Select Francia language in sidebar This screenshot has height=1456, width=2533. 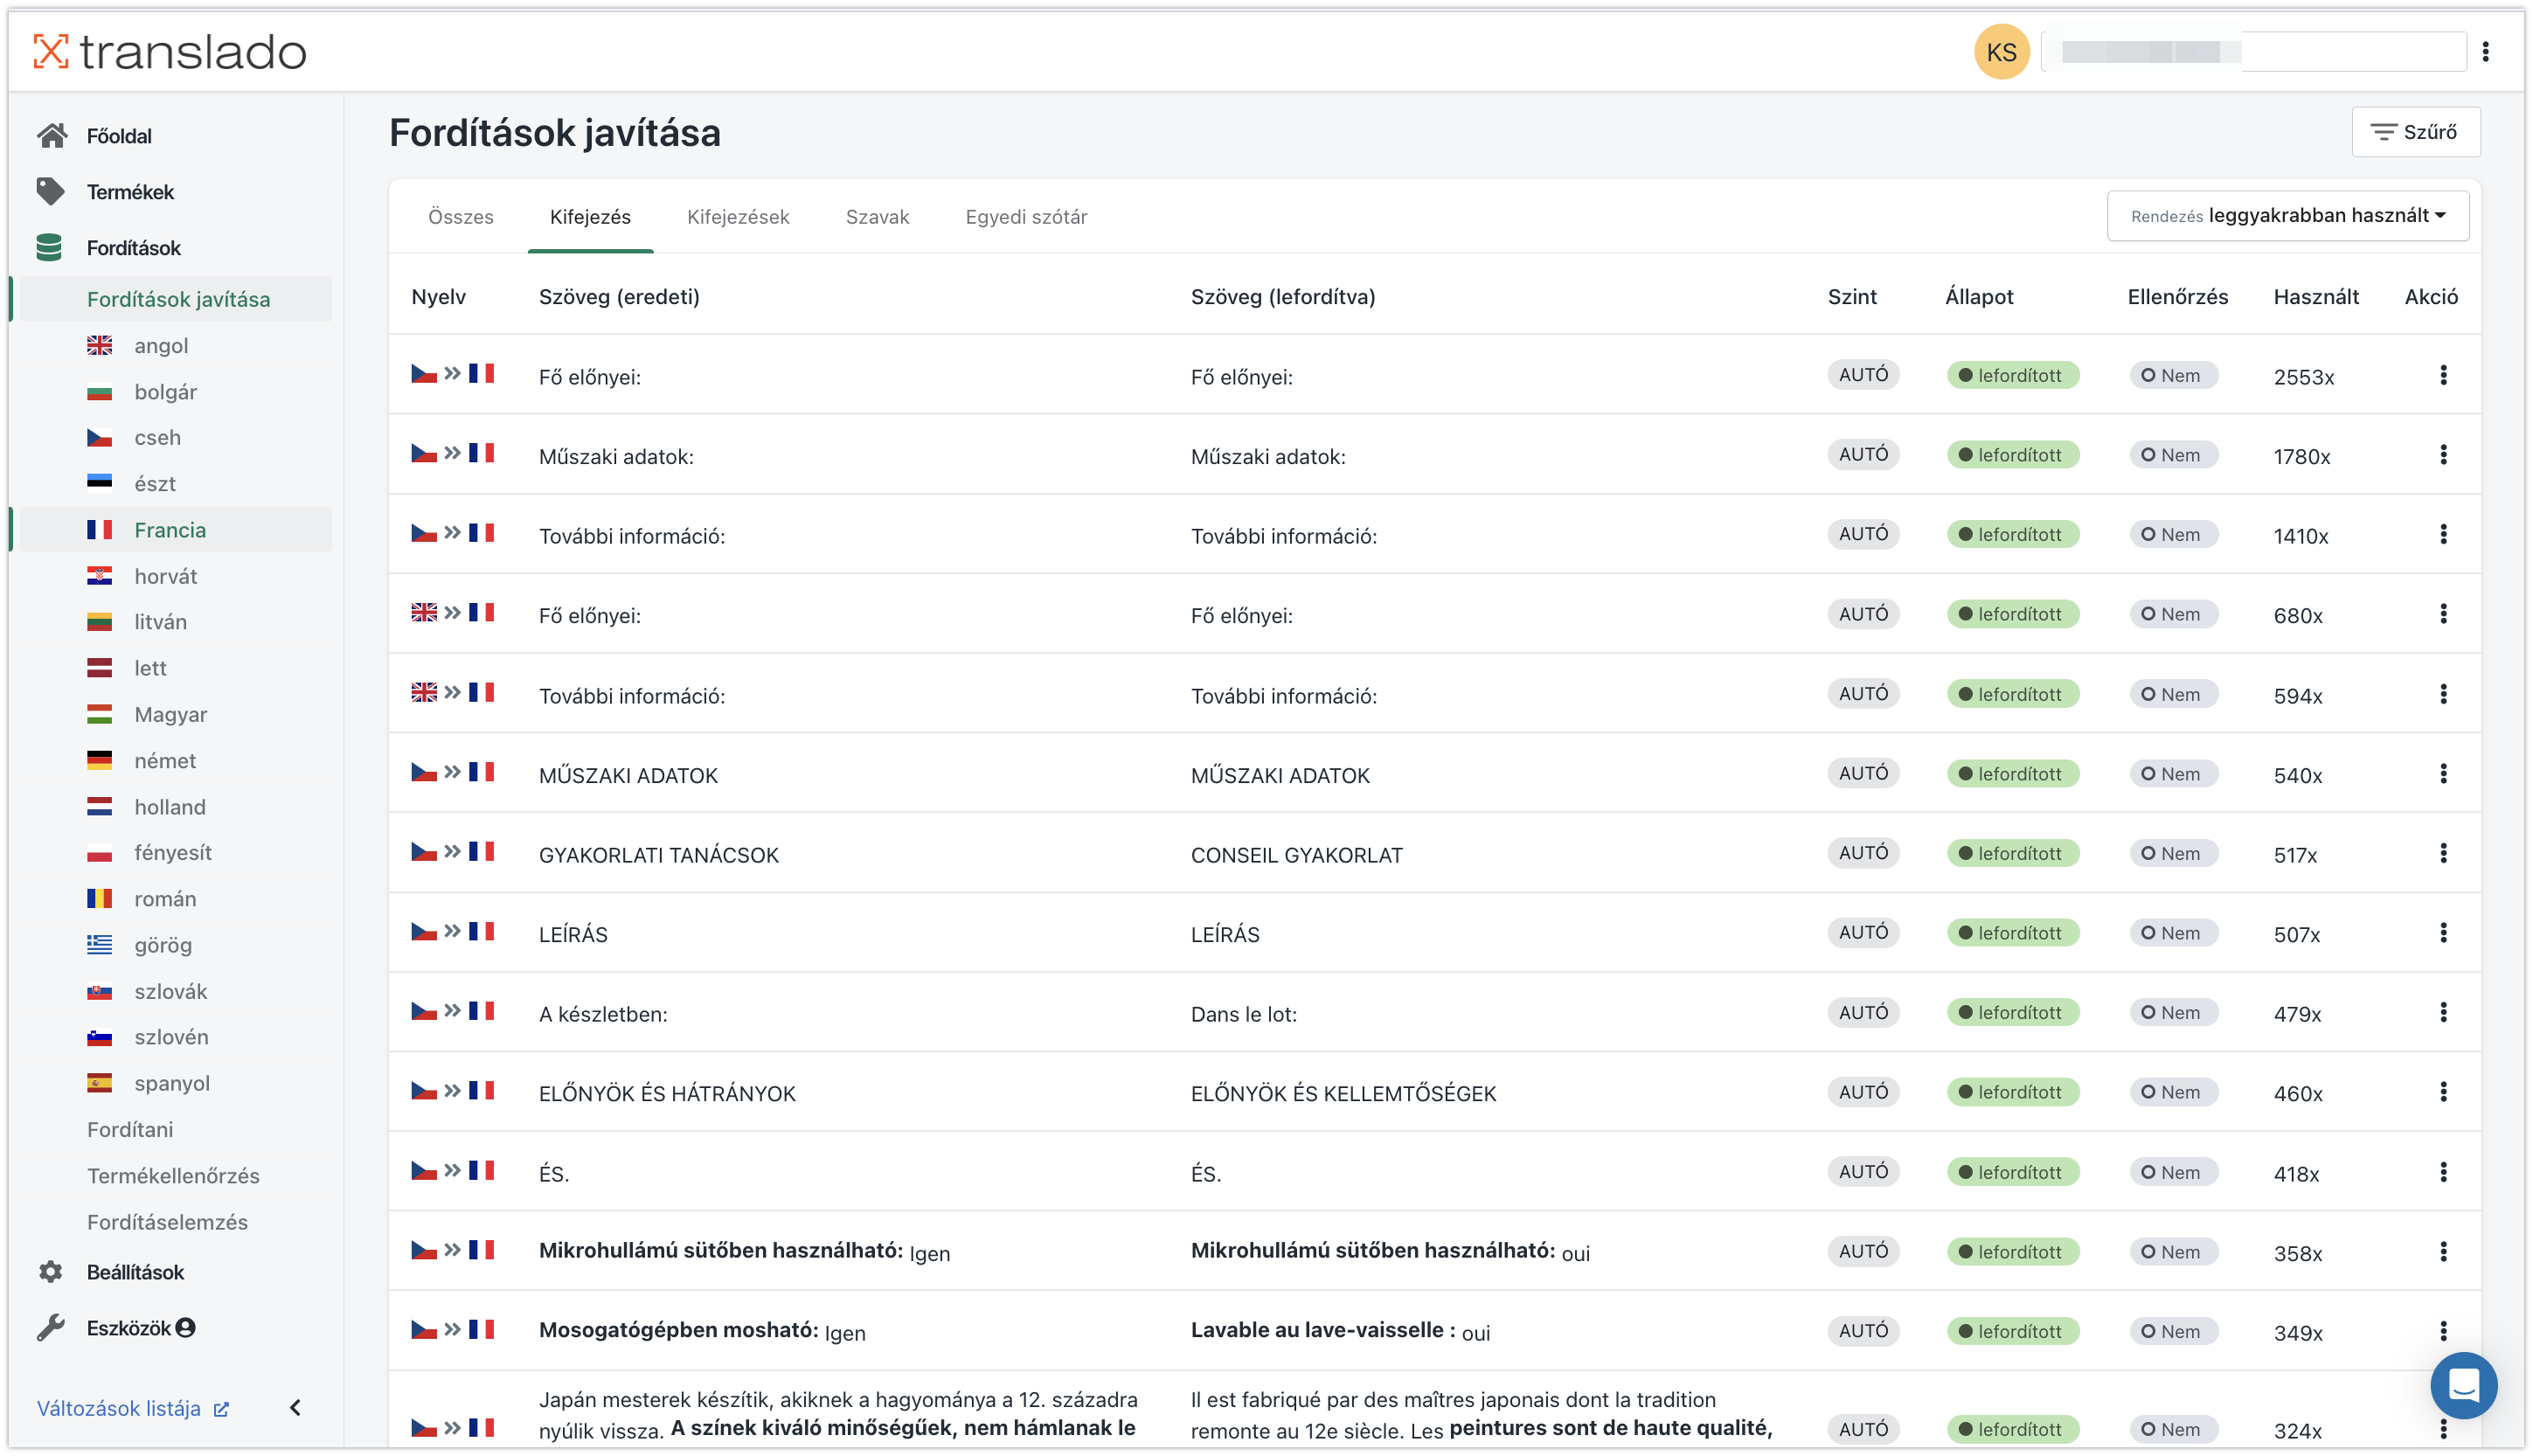click(x=170, y=530)
